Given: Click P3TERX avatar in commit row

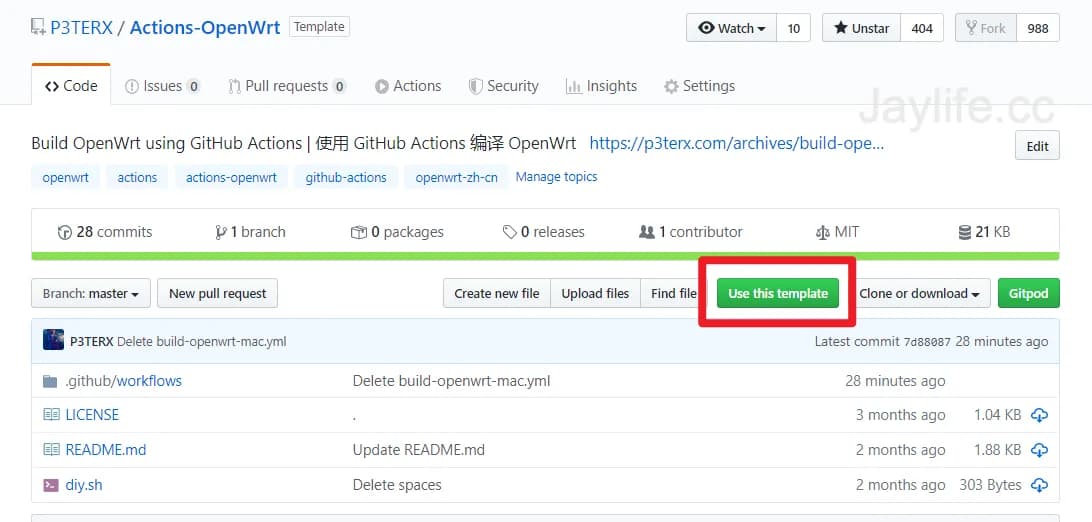Looking at the screenshot, I should coord(54,340).
